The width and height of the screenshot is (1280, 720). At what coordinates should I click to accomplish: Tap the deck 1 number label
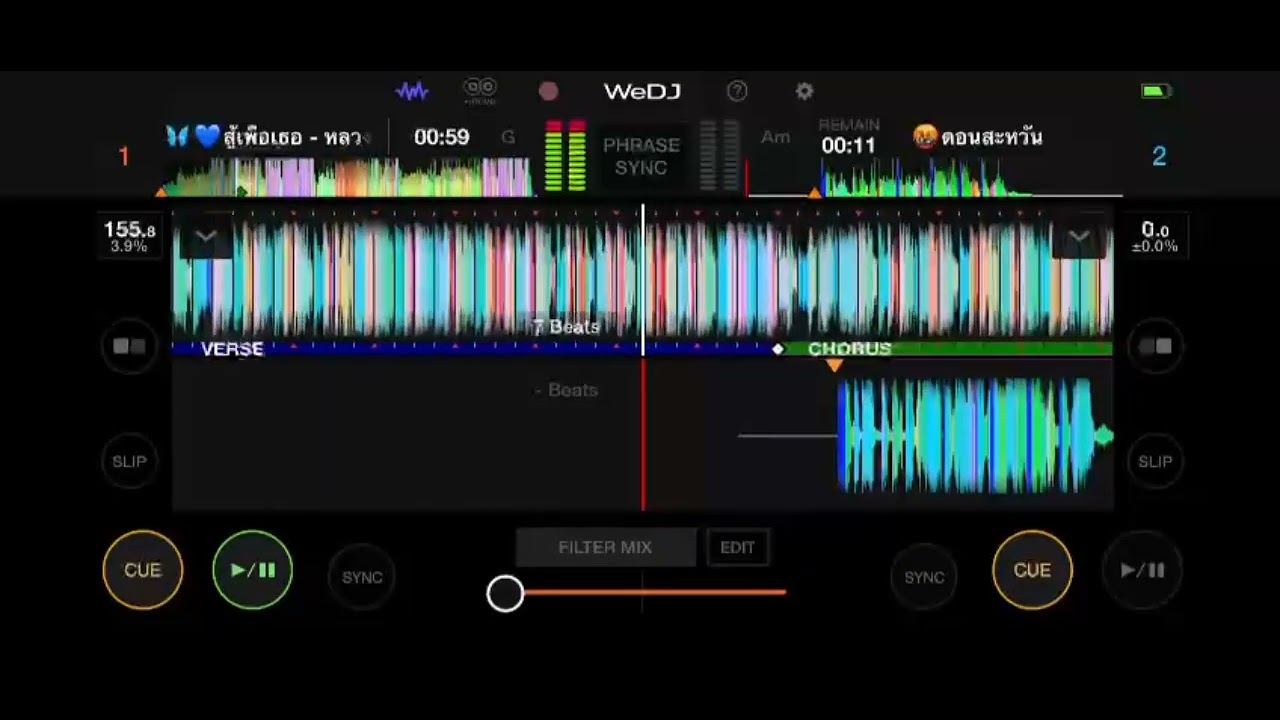[124, 156]
